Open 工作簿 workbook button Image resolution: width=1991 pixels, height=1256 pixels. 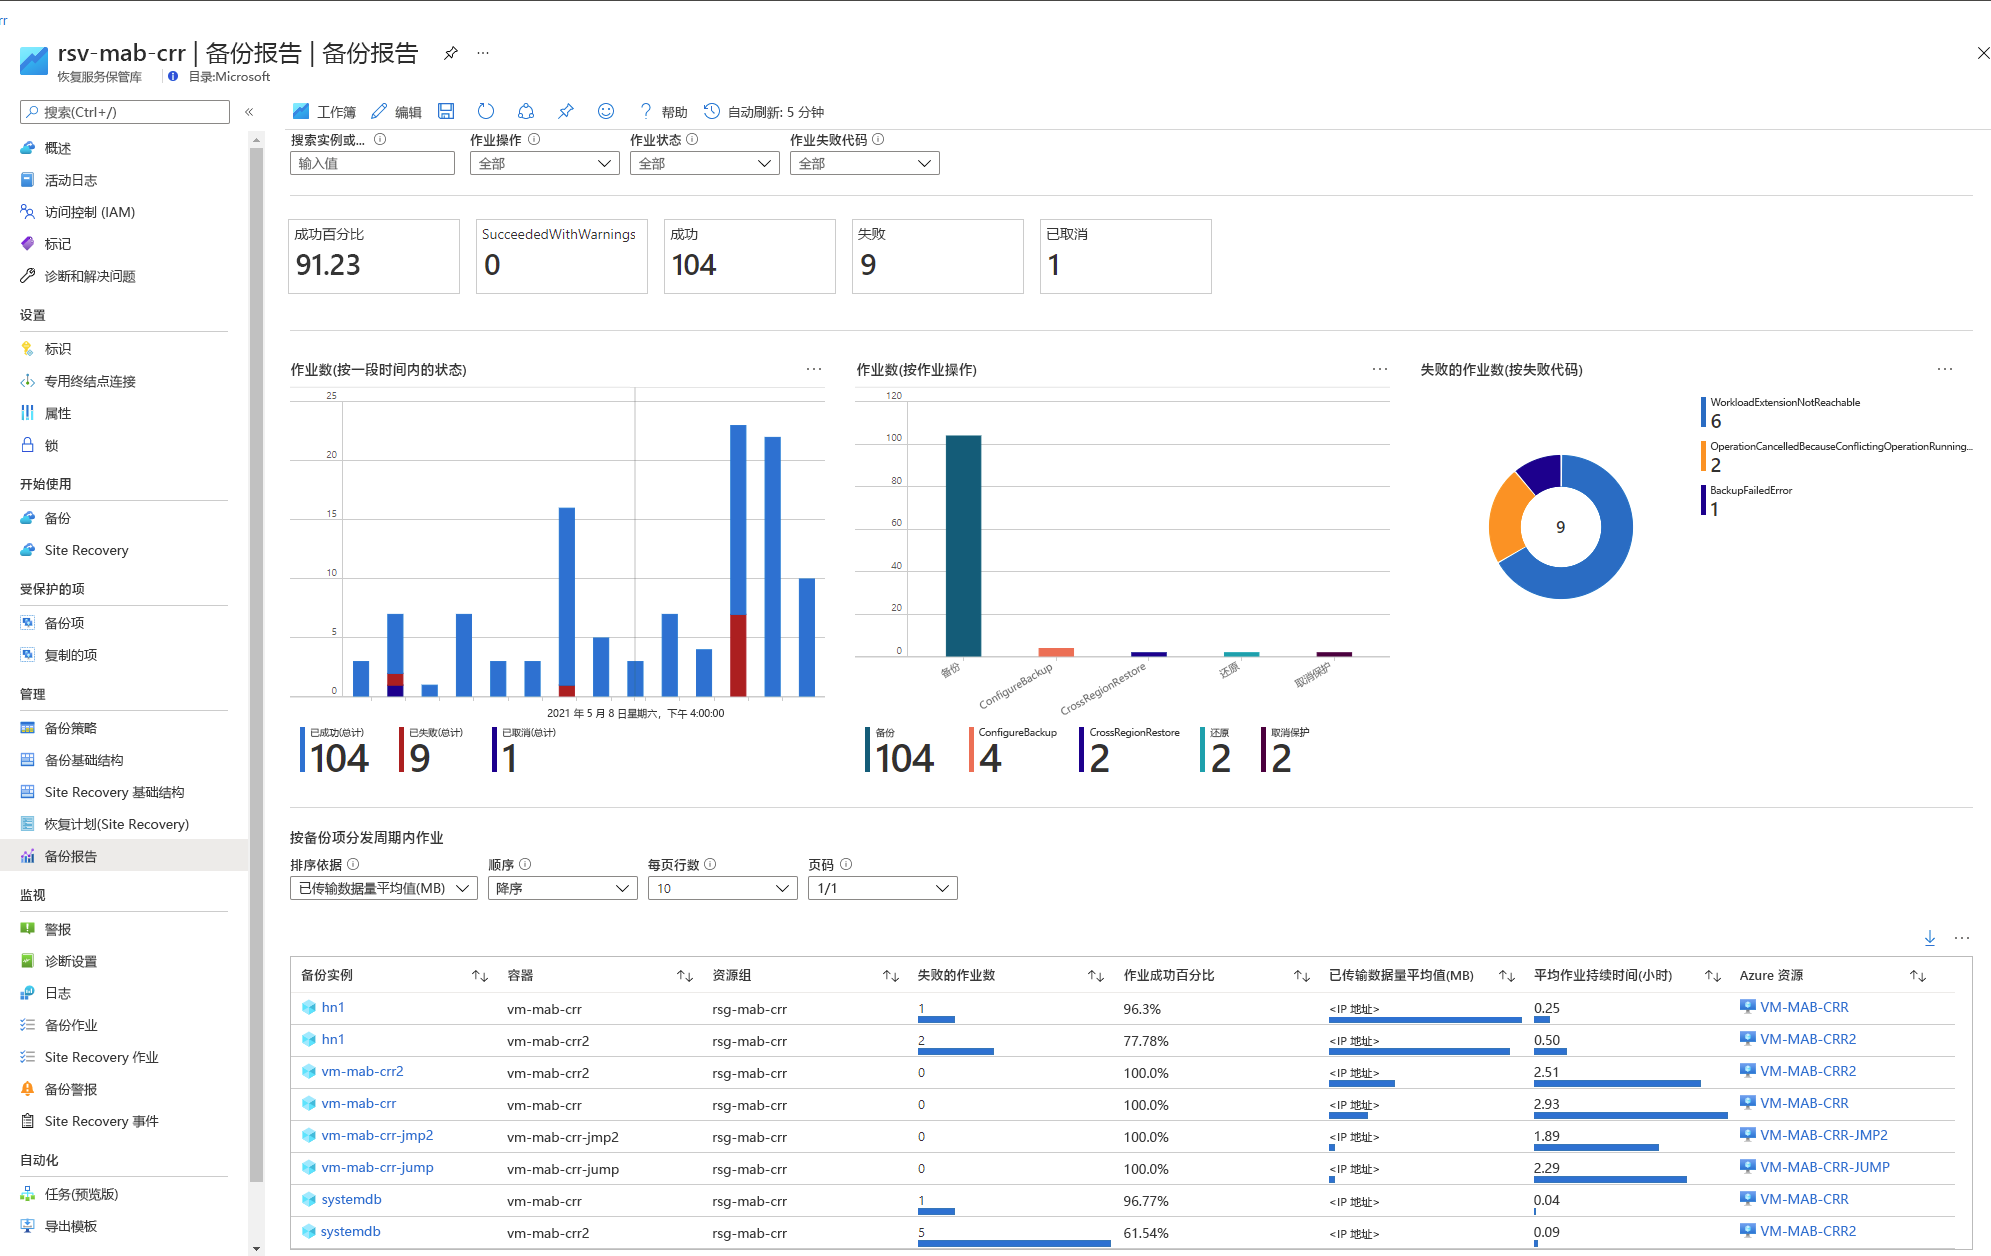click(324, 111)
